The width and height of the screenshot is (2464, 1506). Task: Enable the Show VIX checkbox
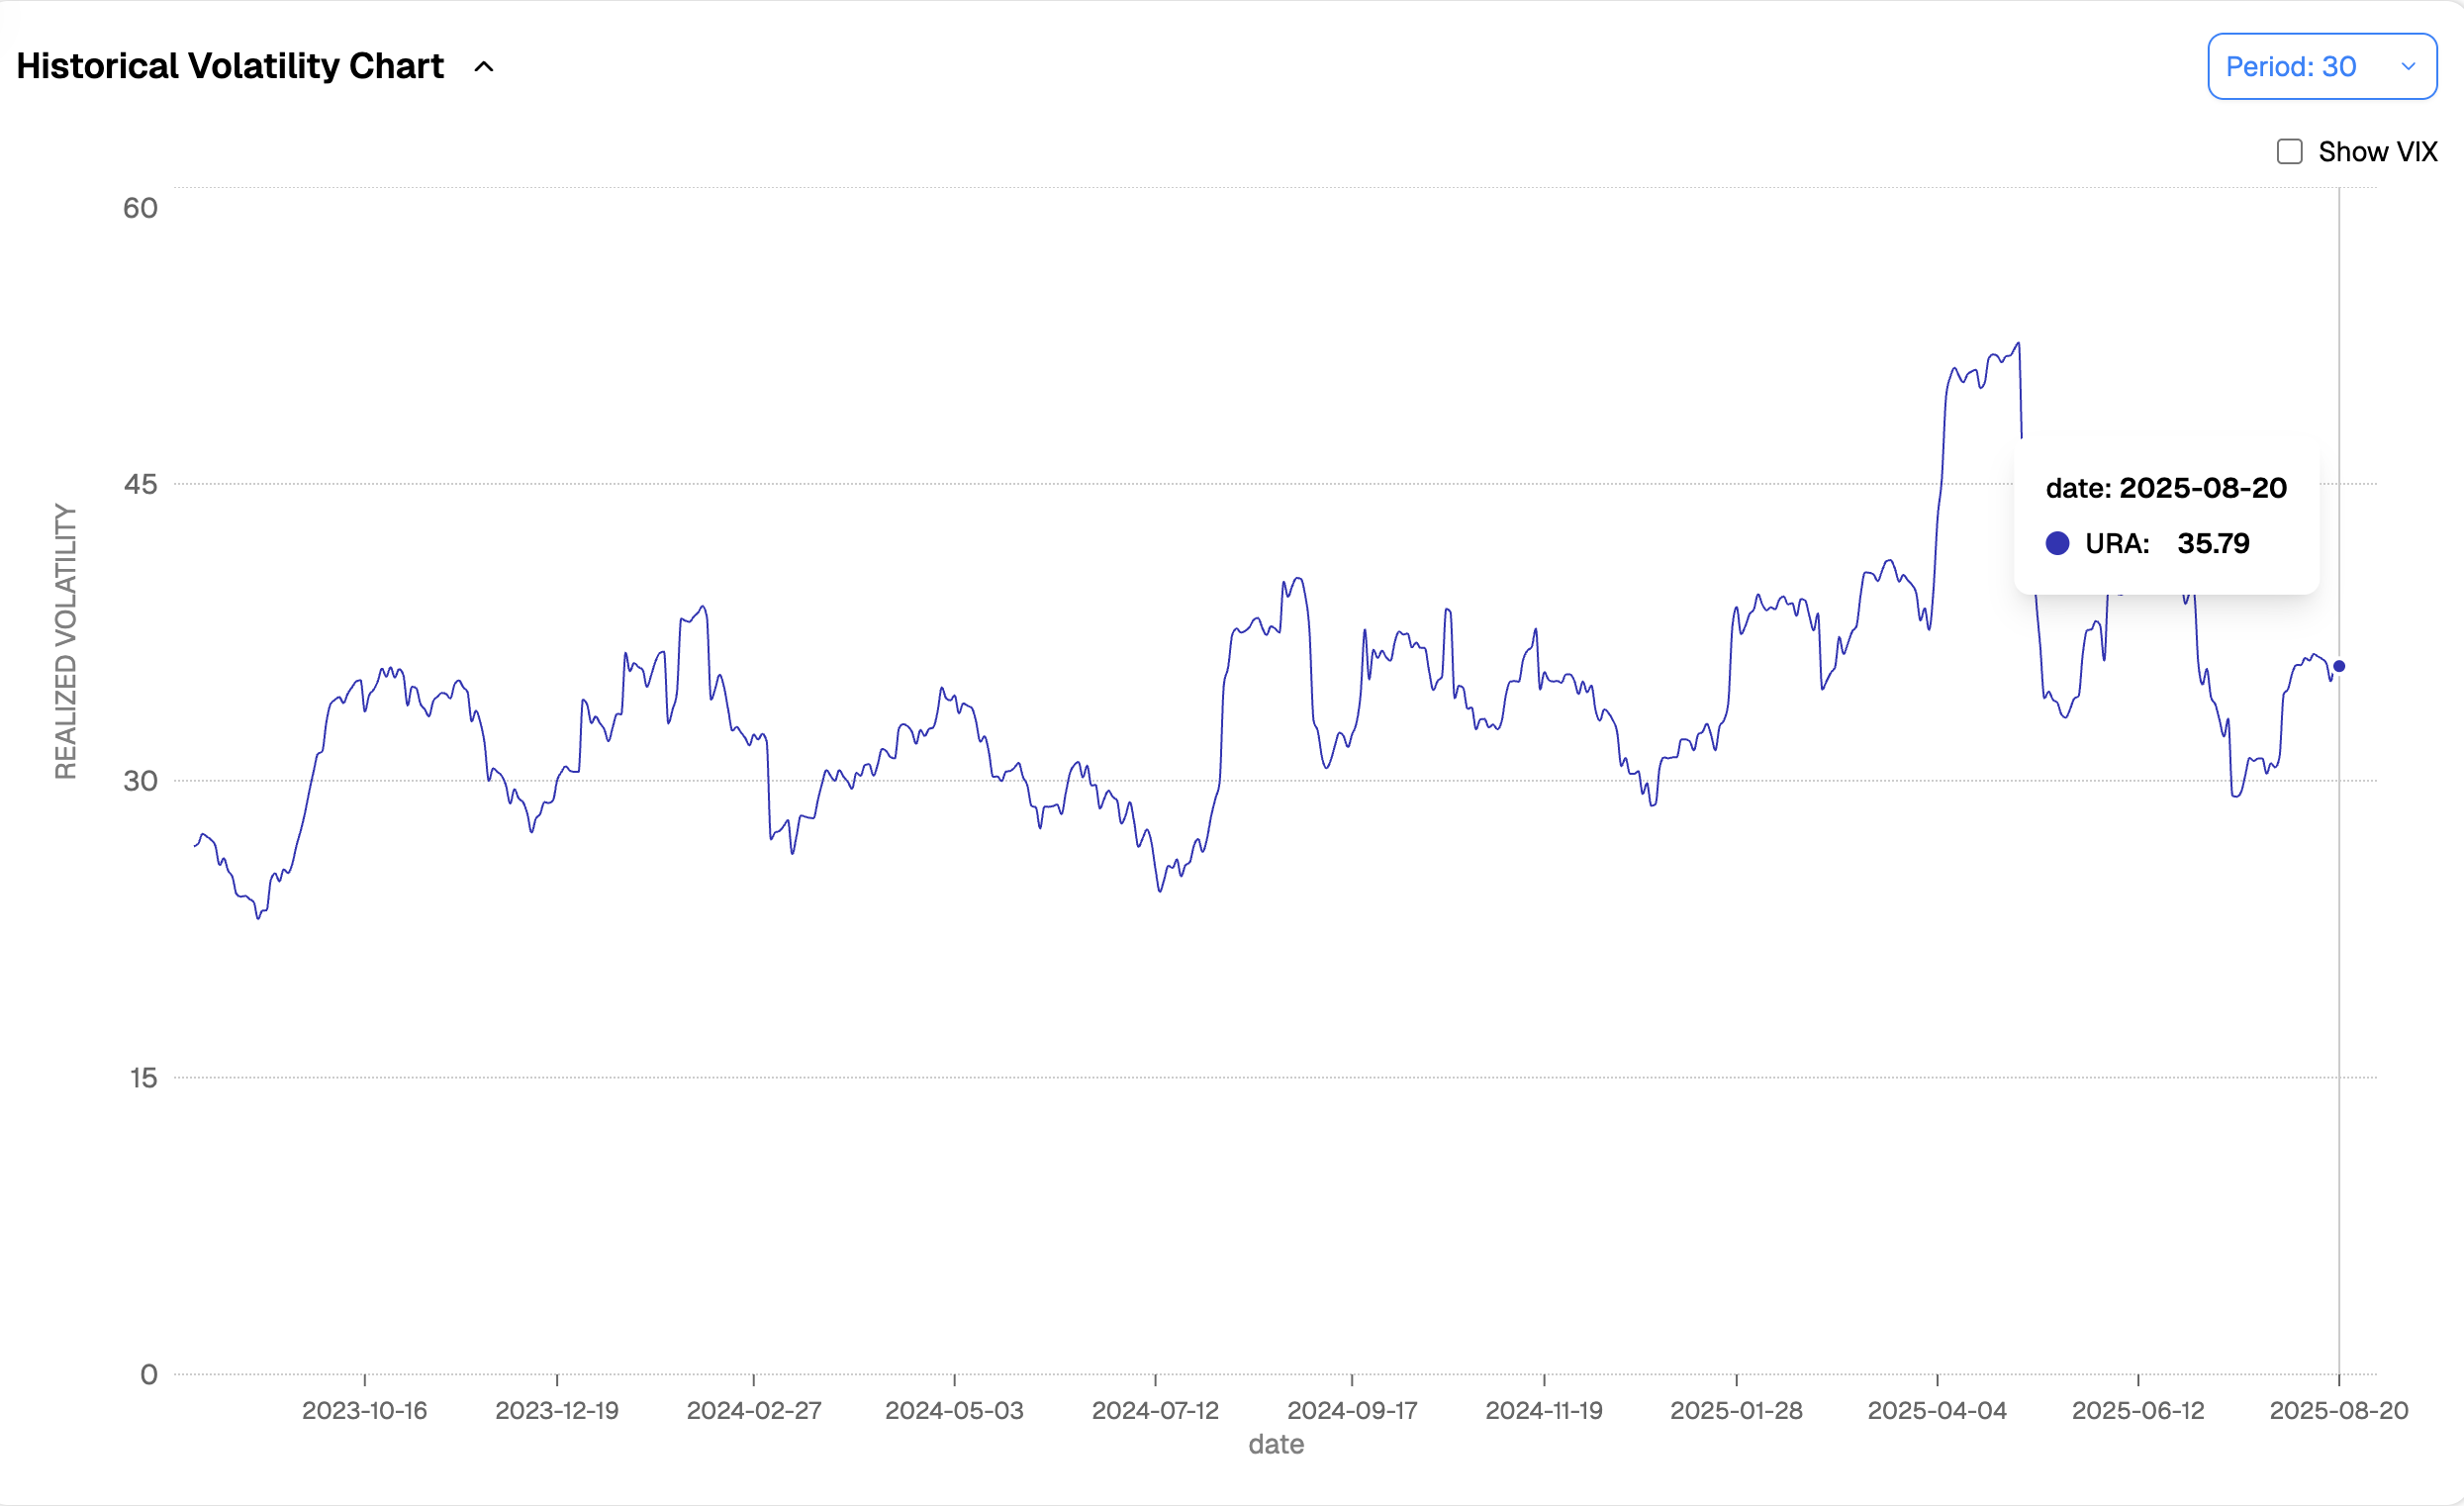(x=2289, y=152)
